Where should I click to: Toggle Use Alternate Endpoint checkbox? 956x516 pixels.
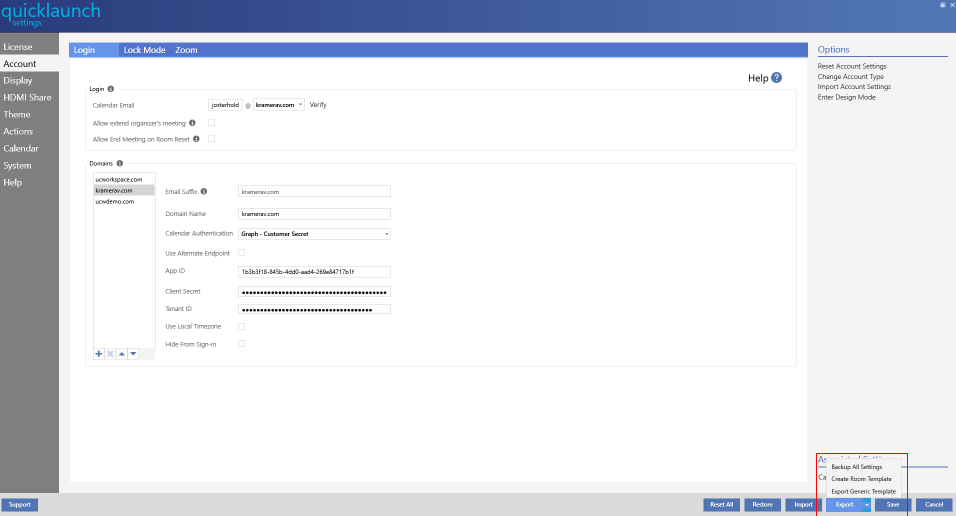241,253
